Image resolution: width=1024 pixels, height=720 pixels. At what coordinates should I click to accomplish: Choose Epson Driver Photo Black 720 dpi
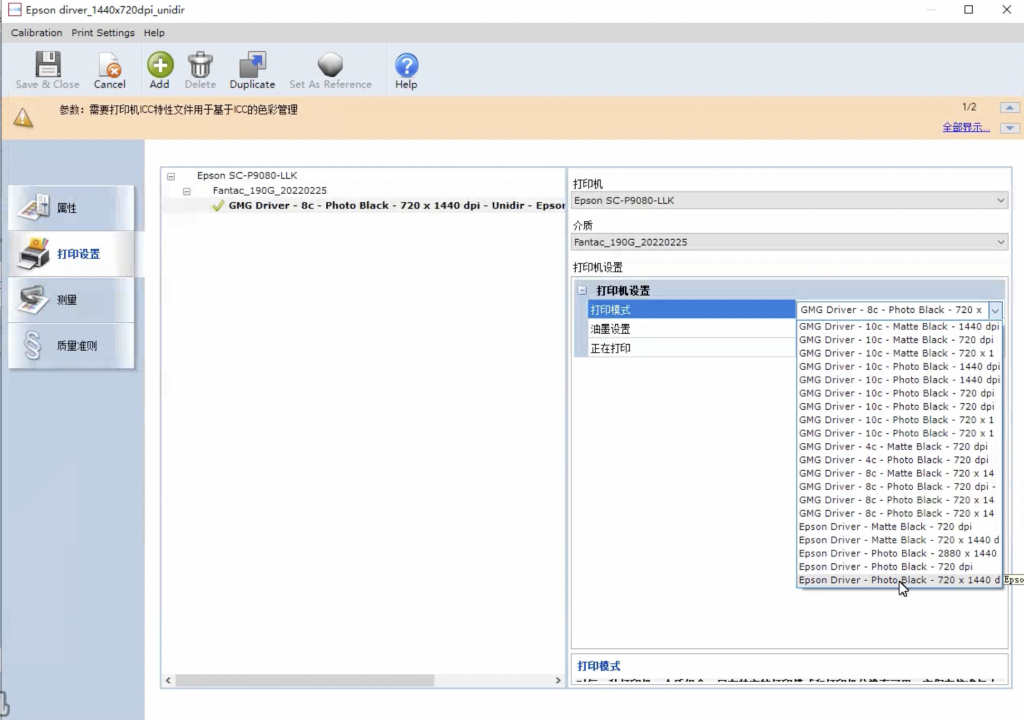[x=899, y=566]
